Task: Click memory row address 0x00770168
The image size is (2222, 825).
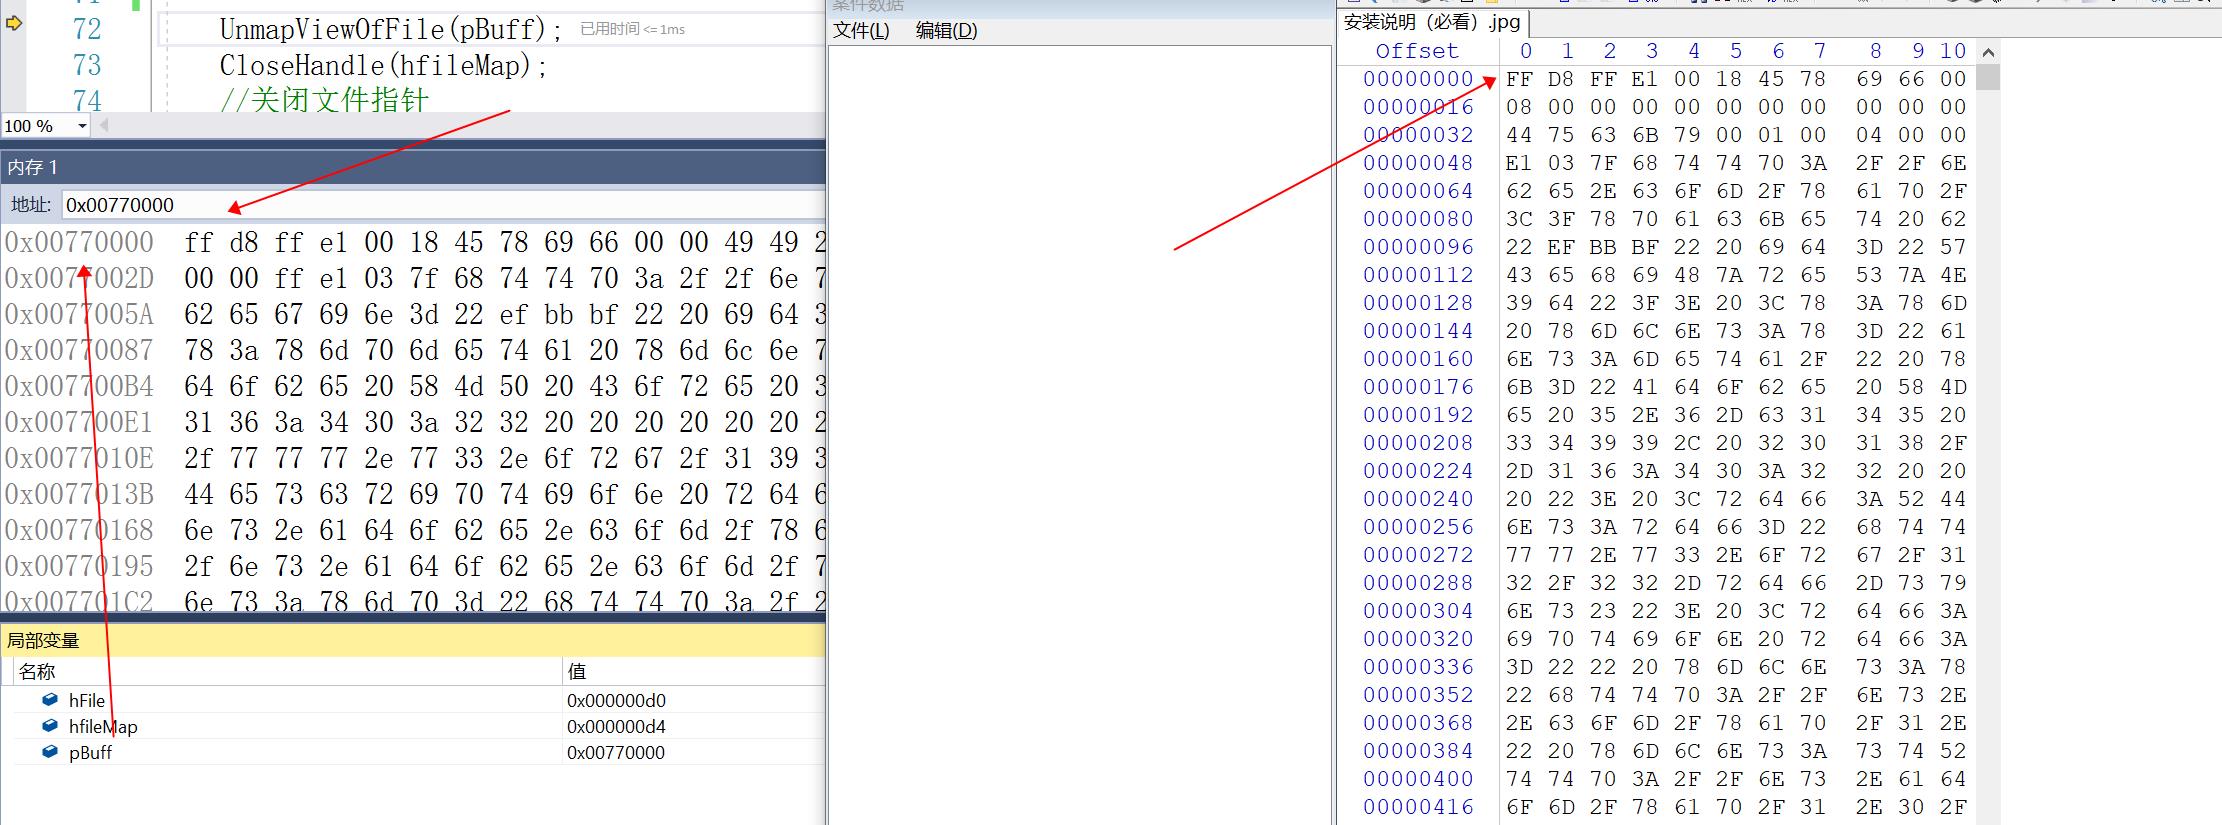Action: tap(79, 530)
